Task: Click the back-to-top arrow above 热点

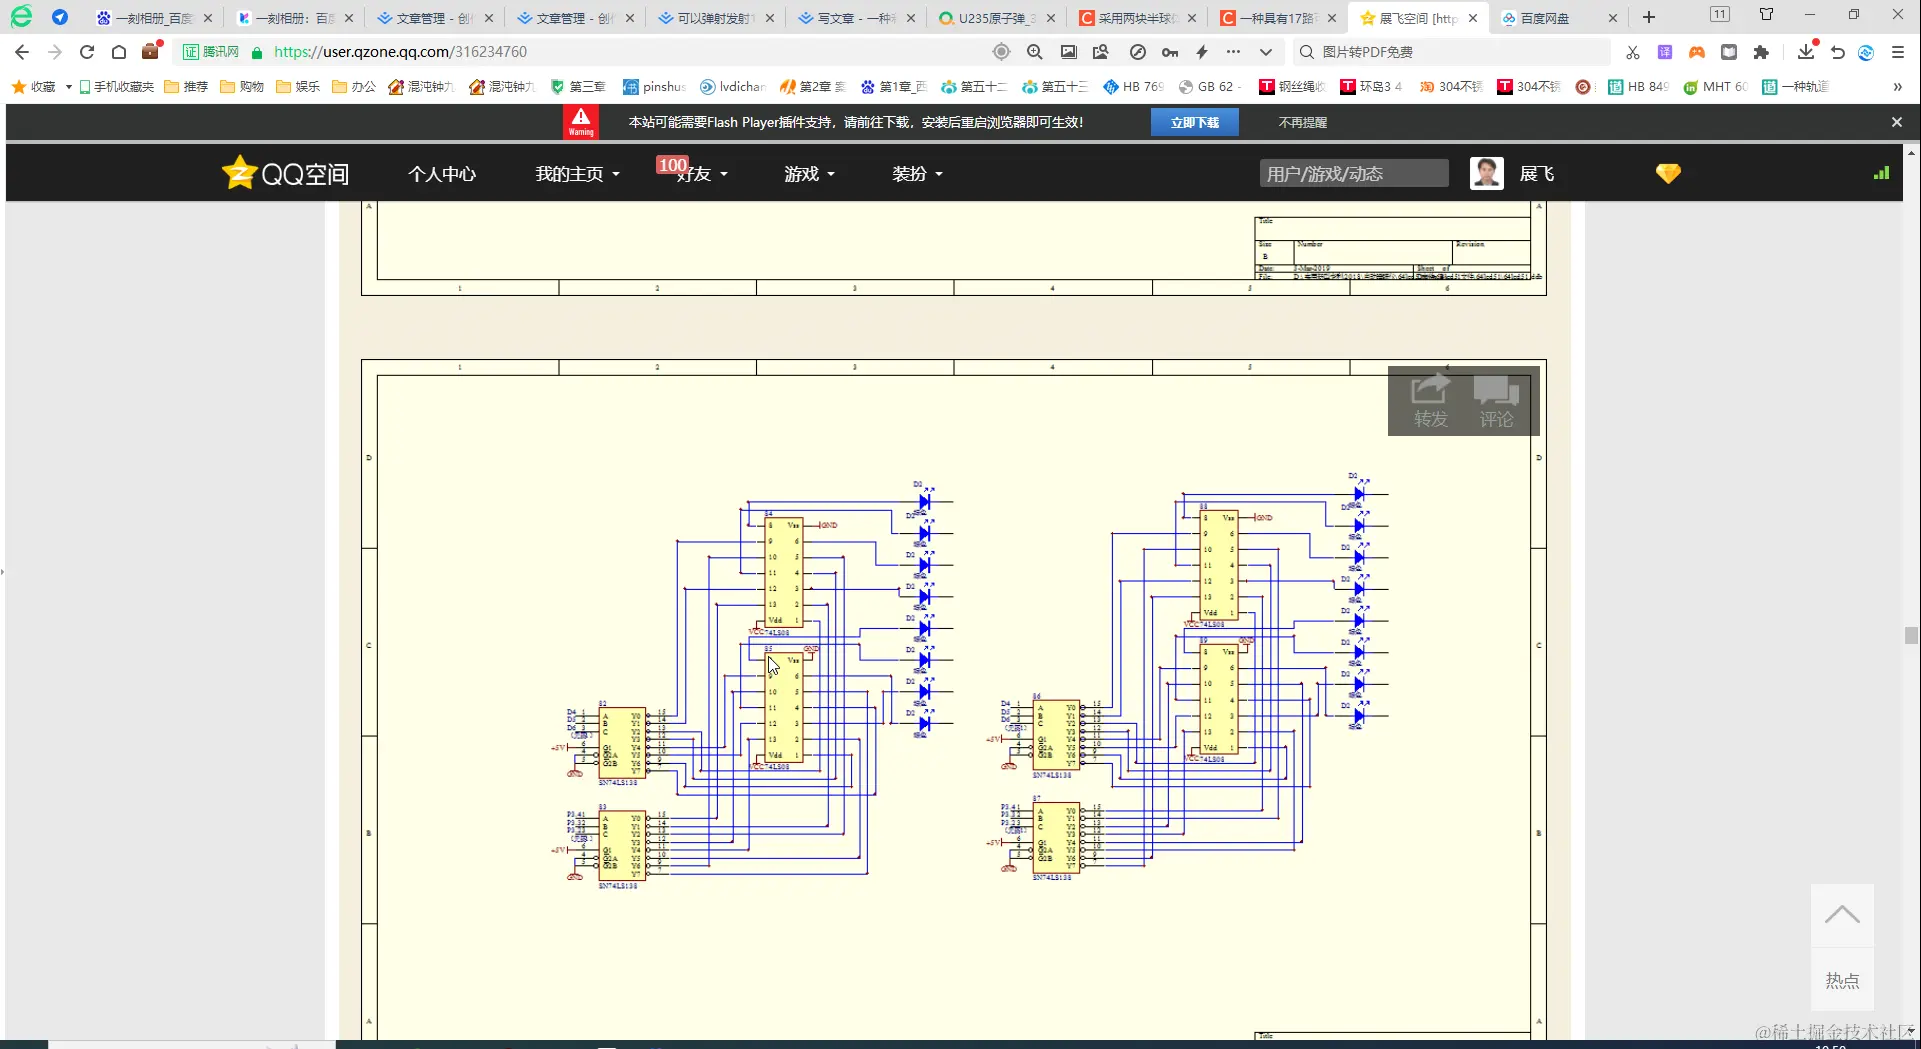Action: tap(1841, 915)
